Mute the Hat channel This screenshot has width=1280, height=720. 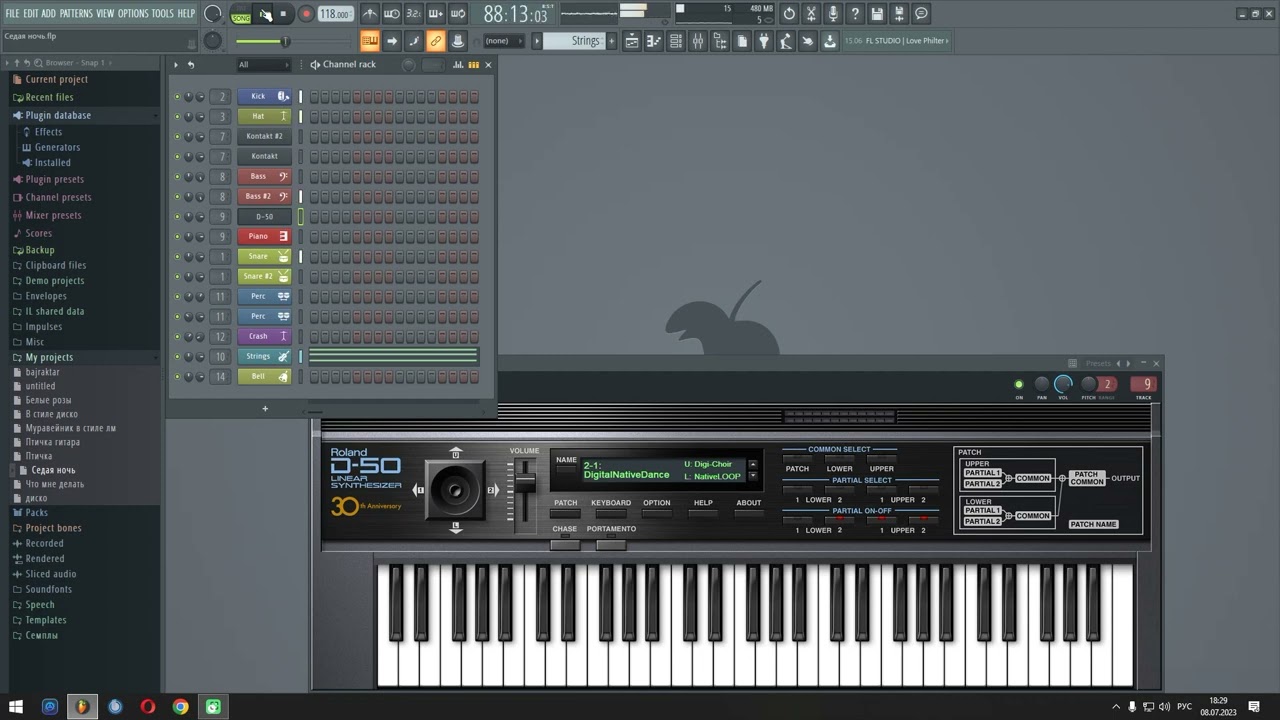click(178, 116)
